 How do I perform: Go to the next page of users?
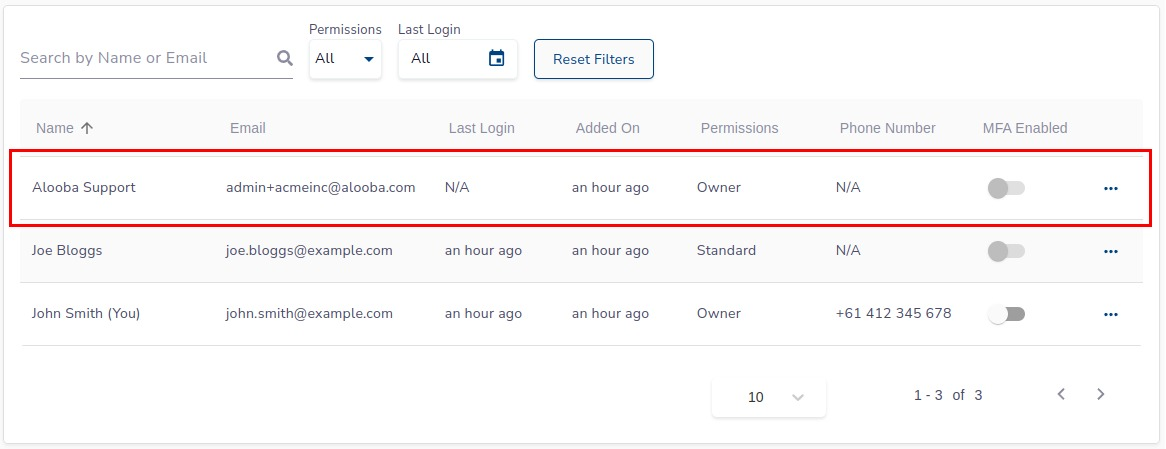tap(1101, 394)
